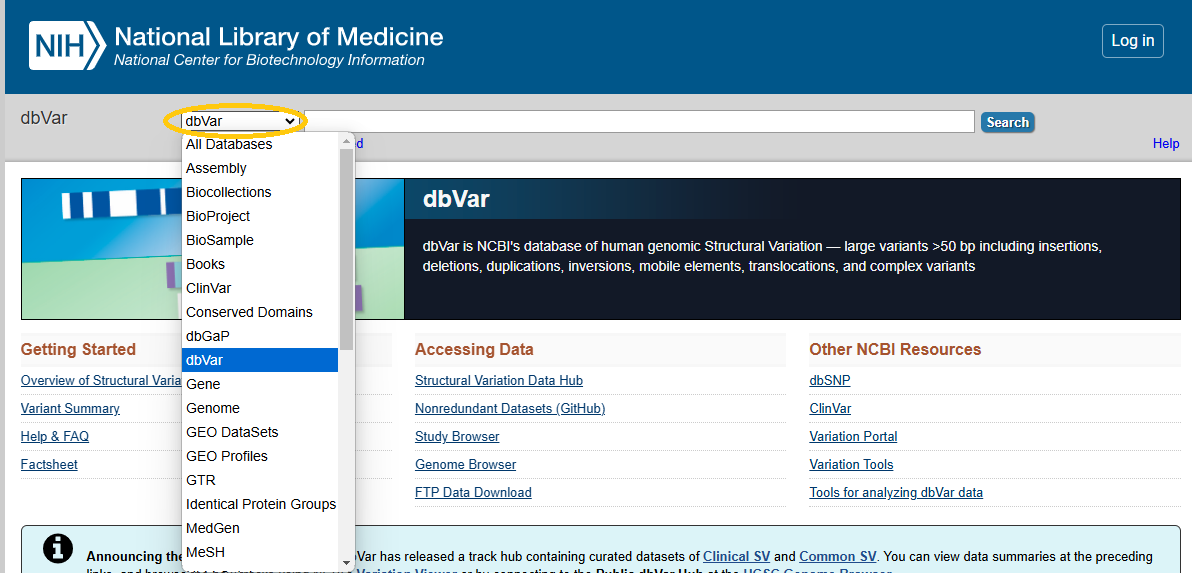Select Identical Protein Groups option
1192x573 pixels.
(260, 505)
